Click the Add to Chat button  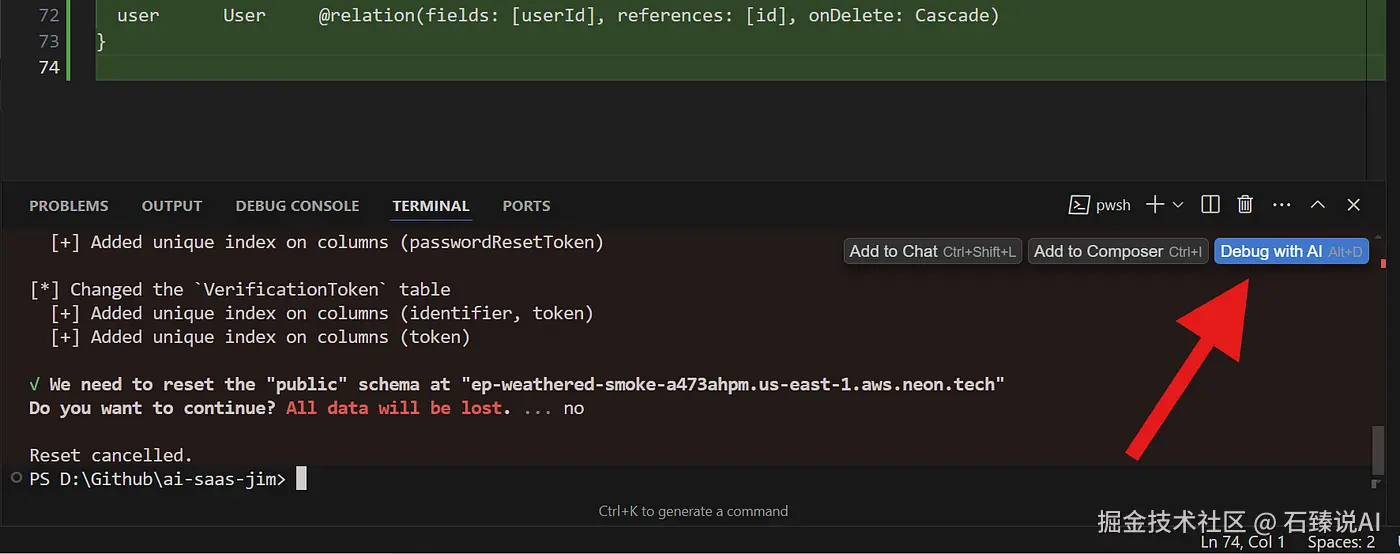(x=932, y=252)
